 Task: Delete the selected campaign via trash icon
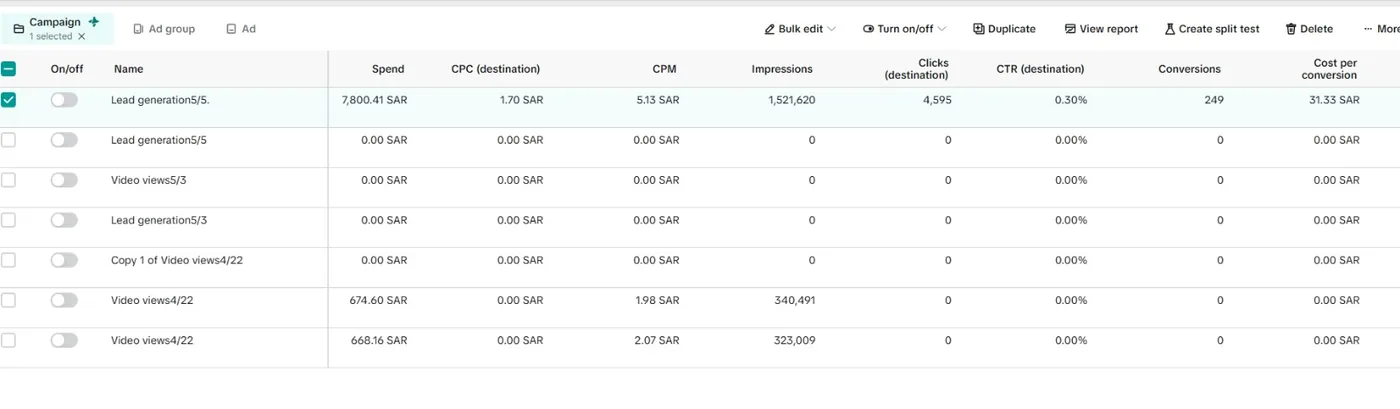[x=1309, y=29]
